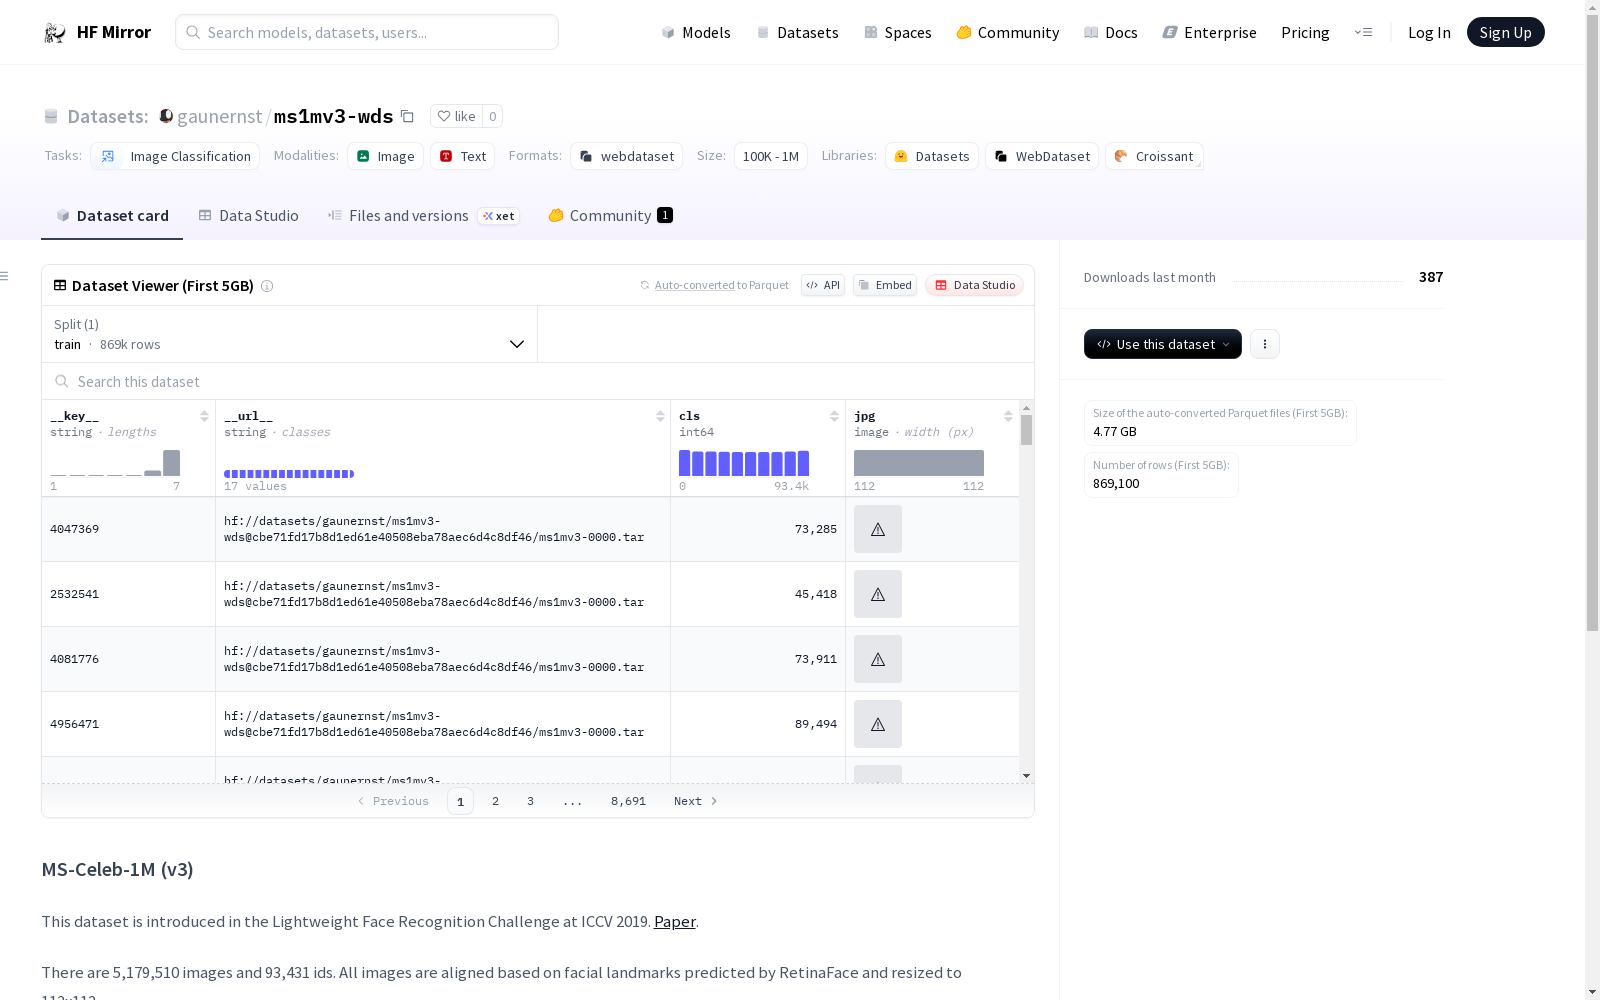1600x1000 pixels.
Task: Open the Community tab with 1 discussion
Action: [610, 216]
